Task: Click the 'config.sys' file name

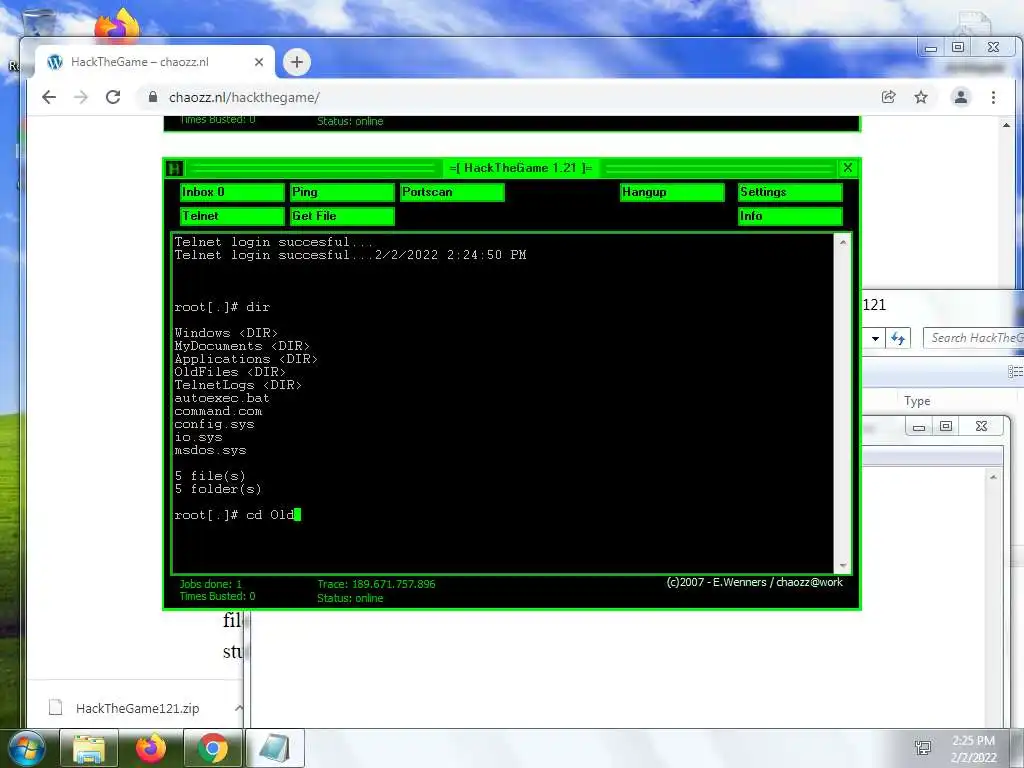Action: click(x=214, y=424)
